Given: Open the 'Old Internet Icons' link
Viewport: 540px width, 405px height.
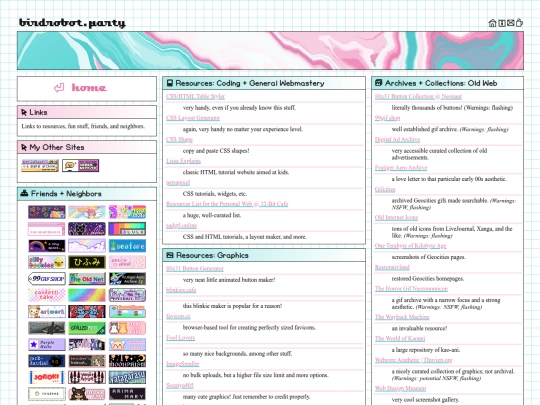Looking at the screenshot, I should pyautogui.click(x=396, y=218).
